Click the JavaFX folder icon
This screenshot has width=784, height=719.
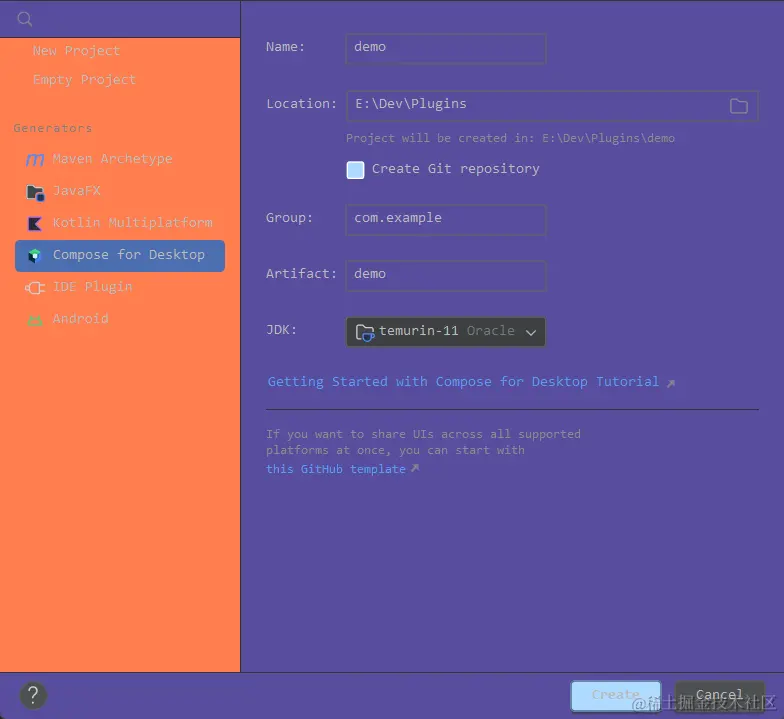(x=35, y=192)
